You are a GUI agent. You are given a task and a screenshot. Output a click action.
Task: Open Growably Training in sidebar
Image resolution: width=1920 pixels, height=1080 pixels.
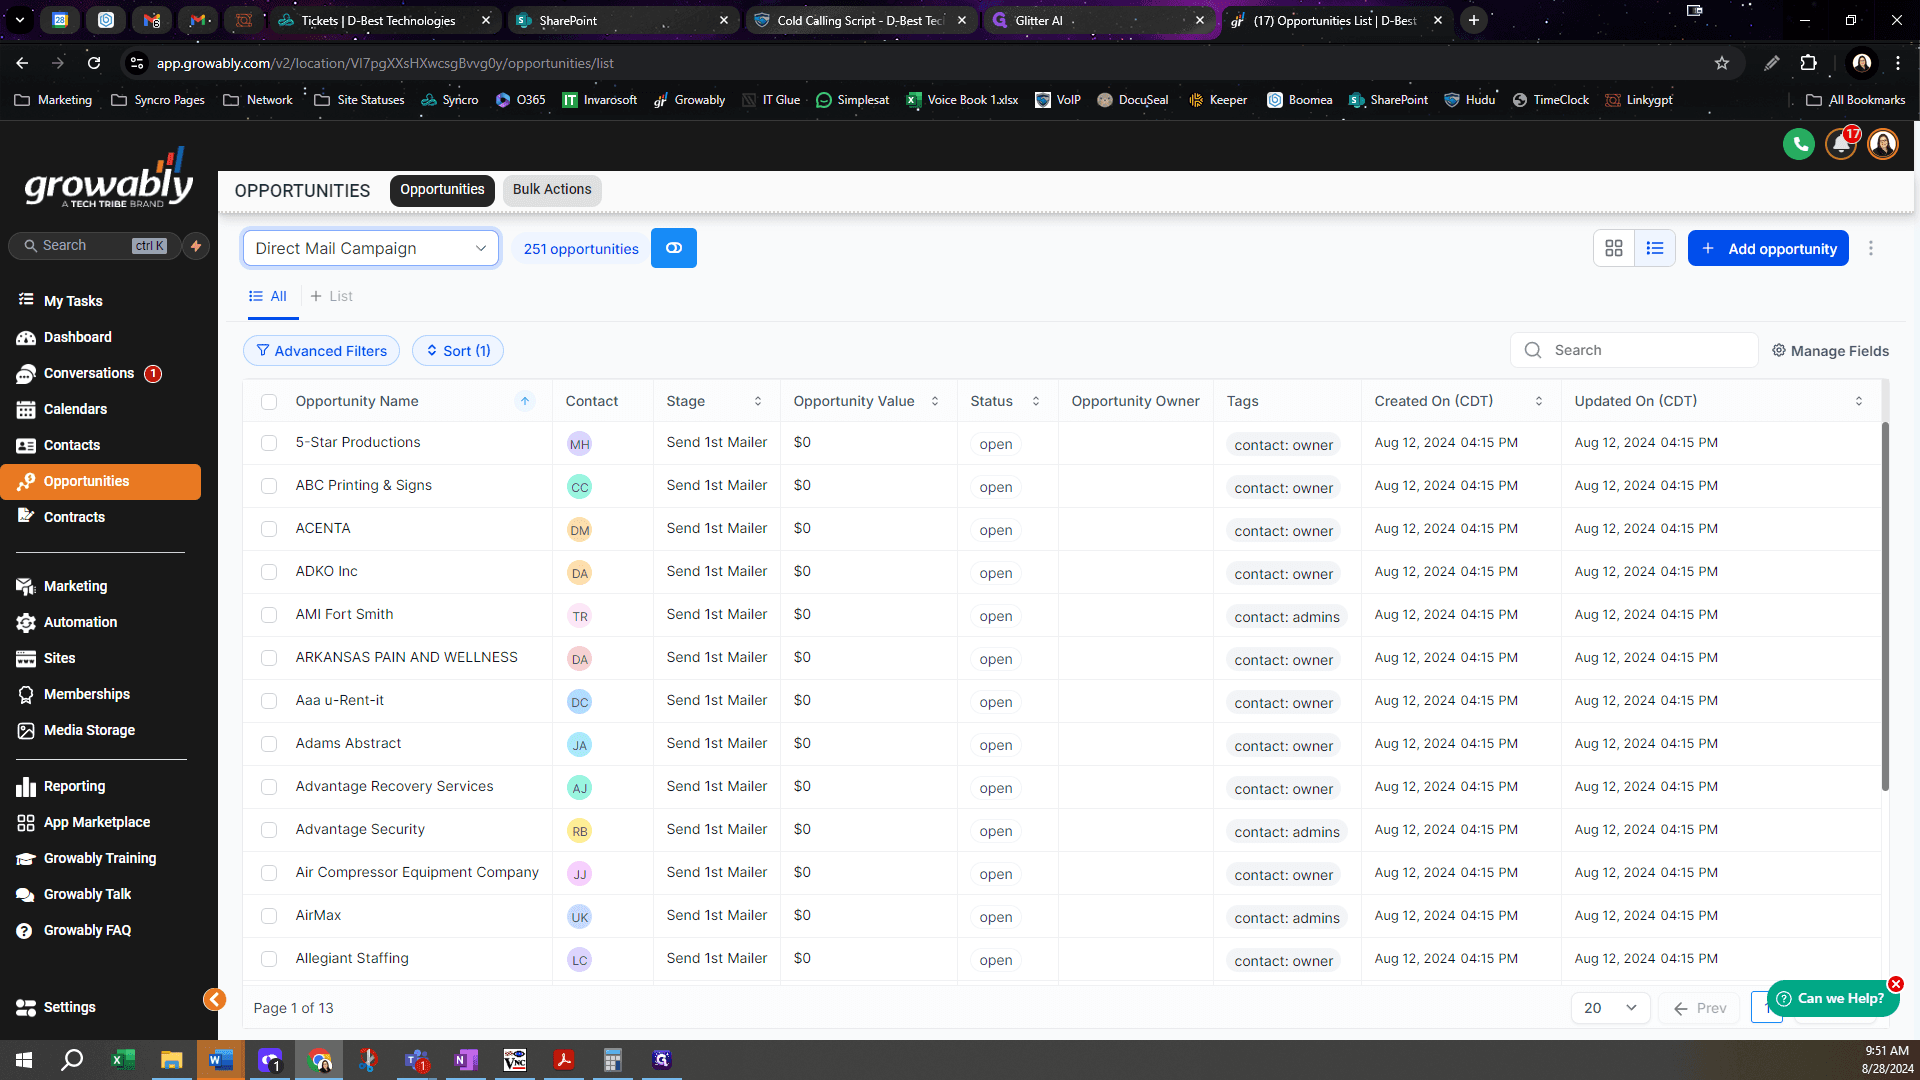point(99,858)
